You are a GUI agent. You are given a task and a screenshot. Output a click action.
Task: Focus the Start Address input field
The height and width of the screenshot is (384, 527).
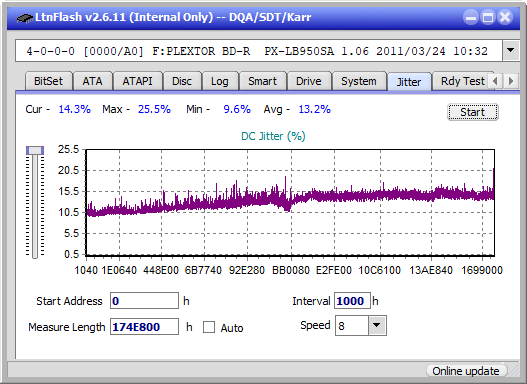(145, 301)
